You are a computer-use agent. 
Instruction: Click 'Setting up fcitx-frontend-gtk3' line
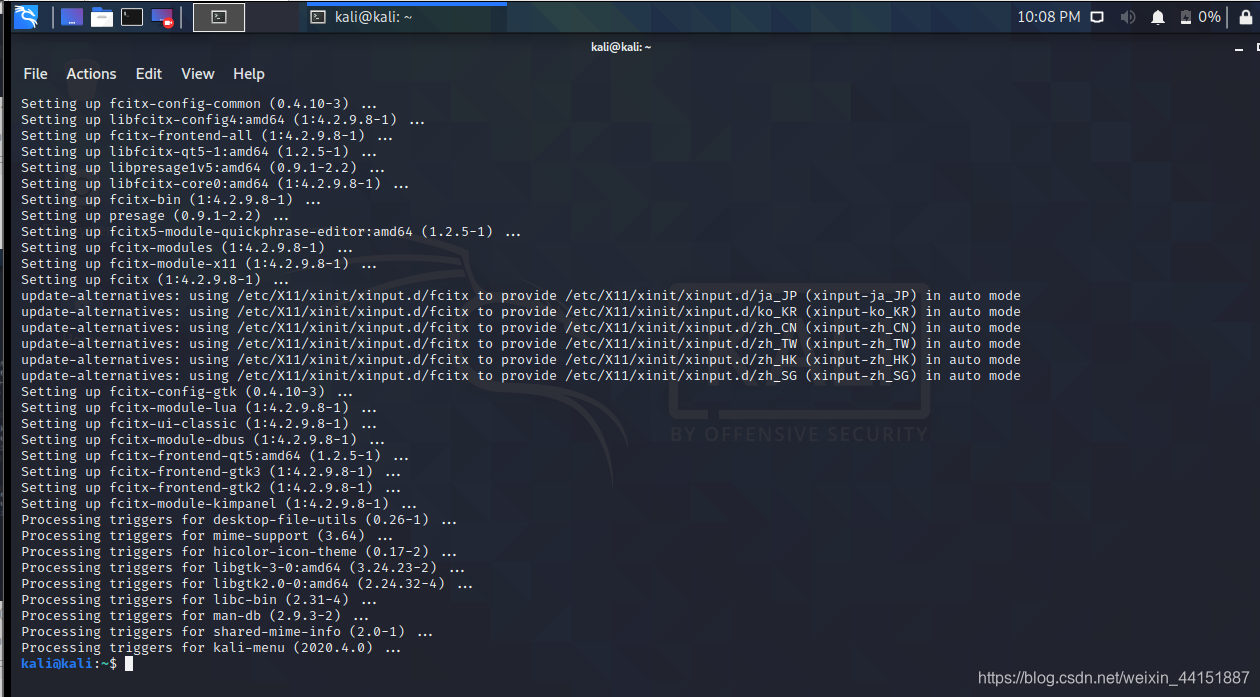click(x=211, y=472)
